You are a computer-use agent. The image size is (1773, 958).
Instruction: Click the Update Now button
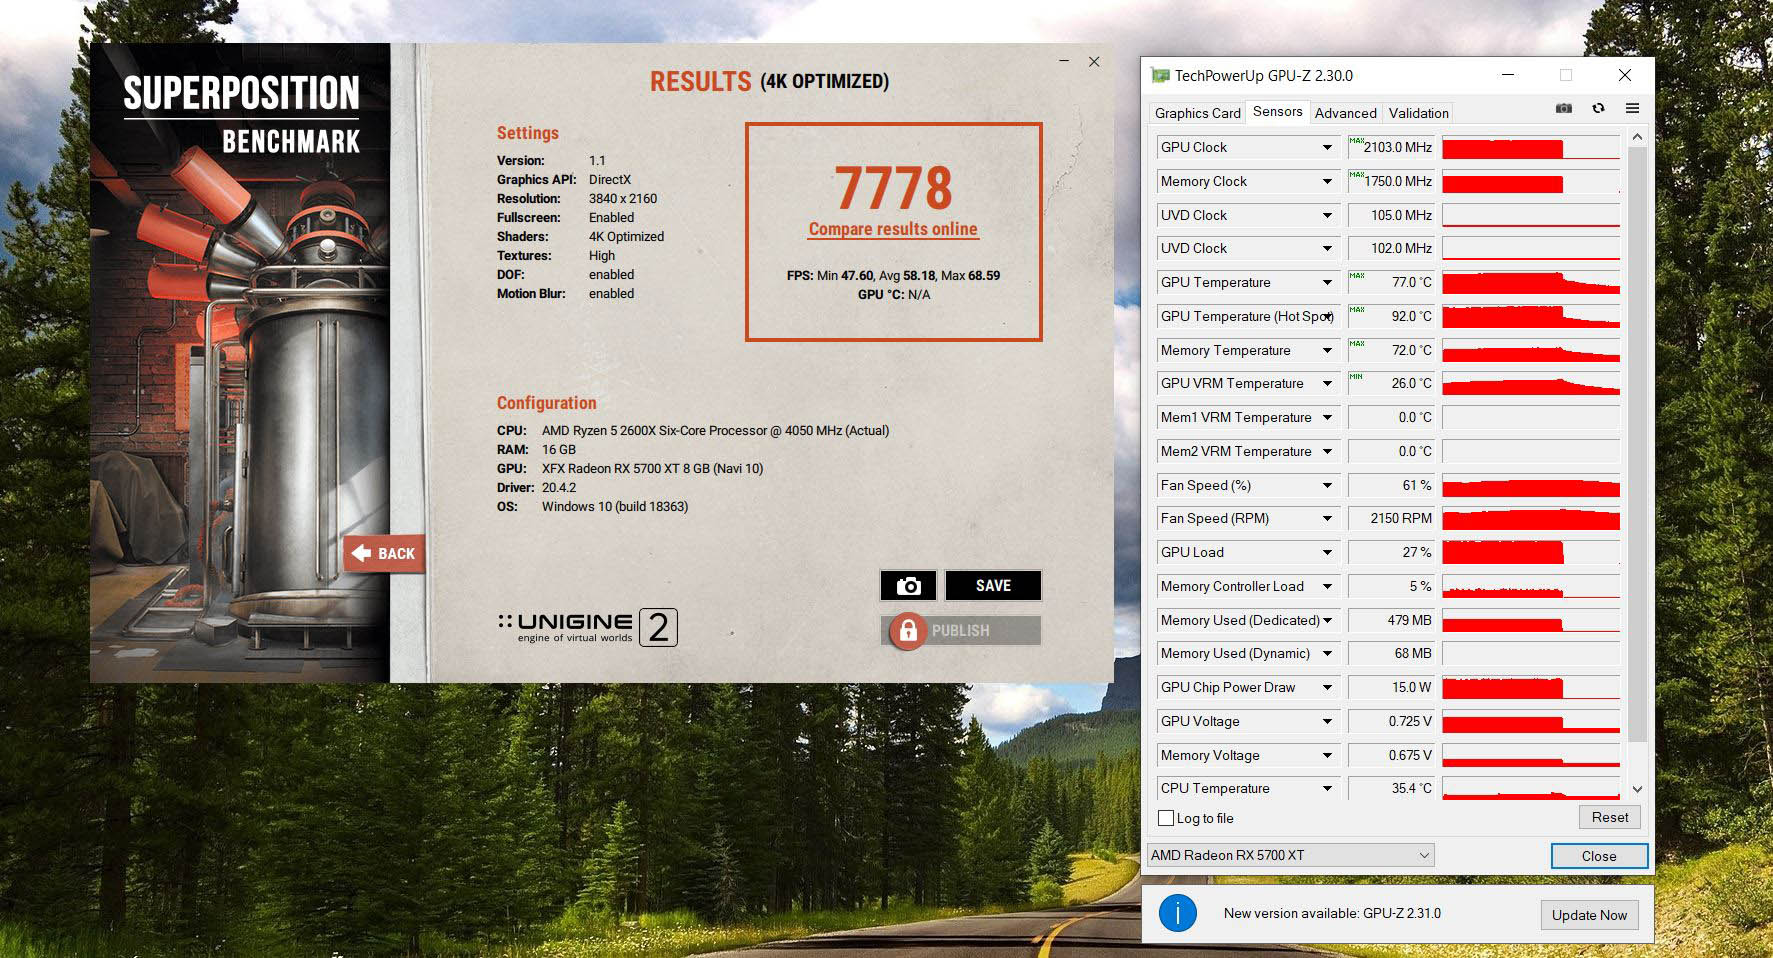pyautogui.click(x=1589, y=915)
